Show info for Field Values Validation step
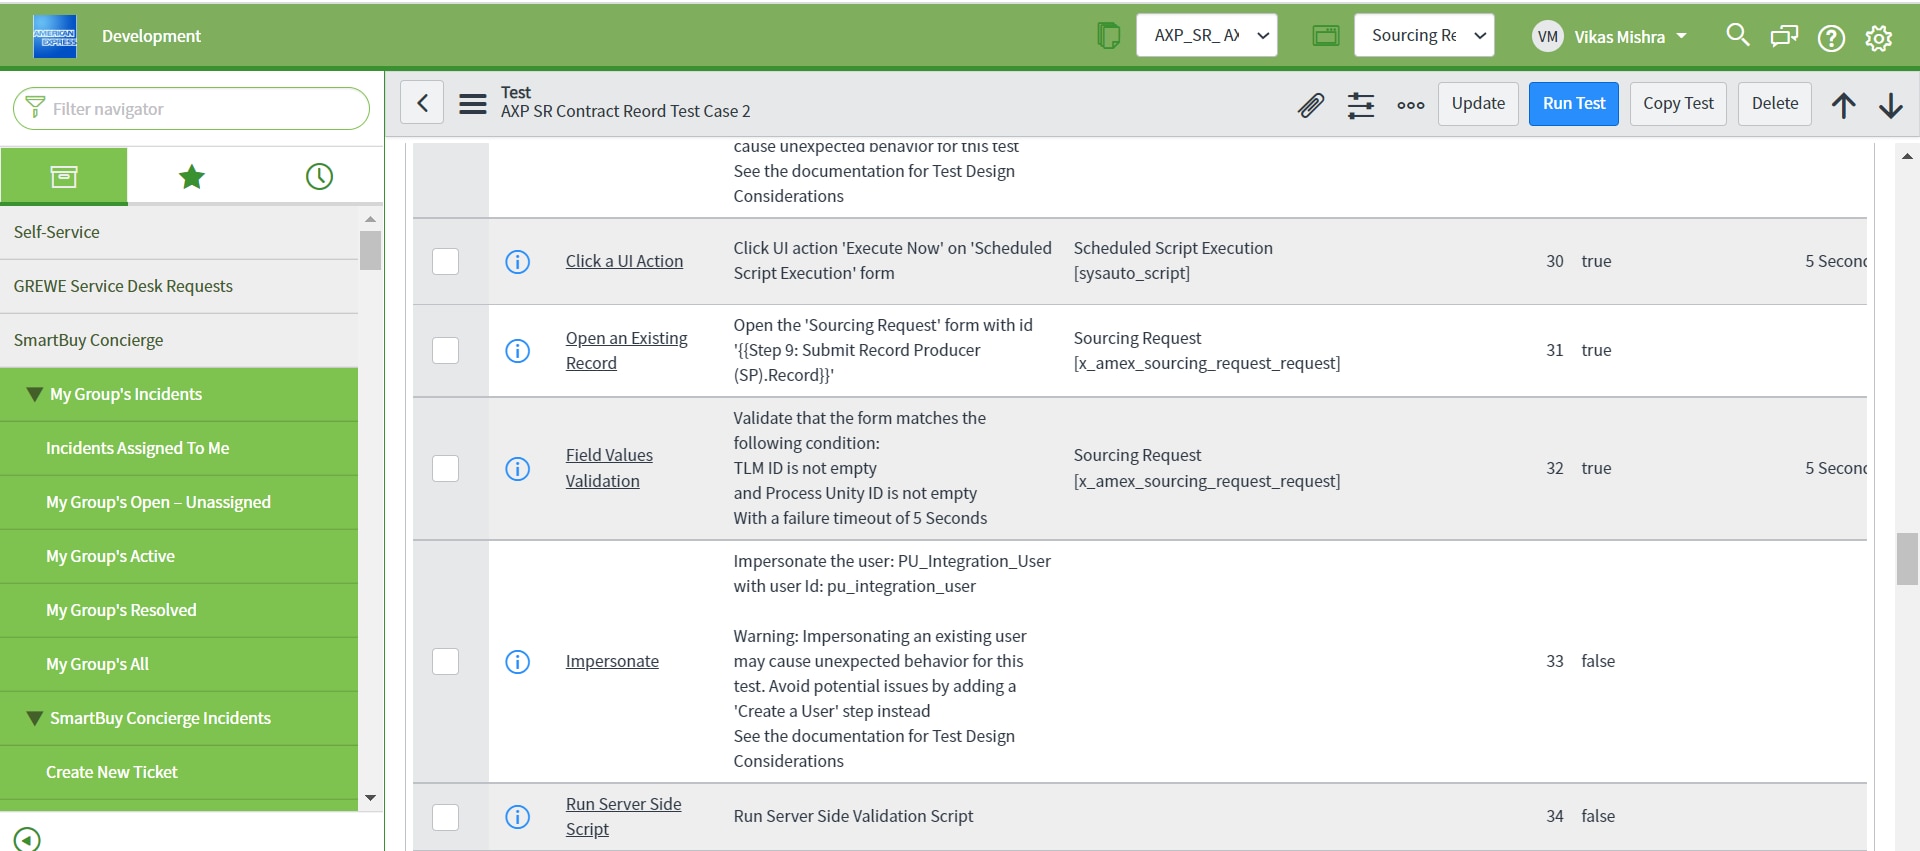 [517, 469]
